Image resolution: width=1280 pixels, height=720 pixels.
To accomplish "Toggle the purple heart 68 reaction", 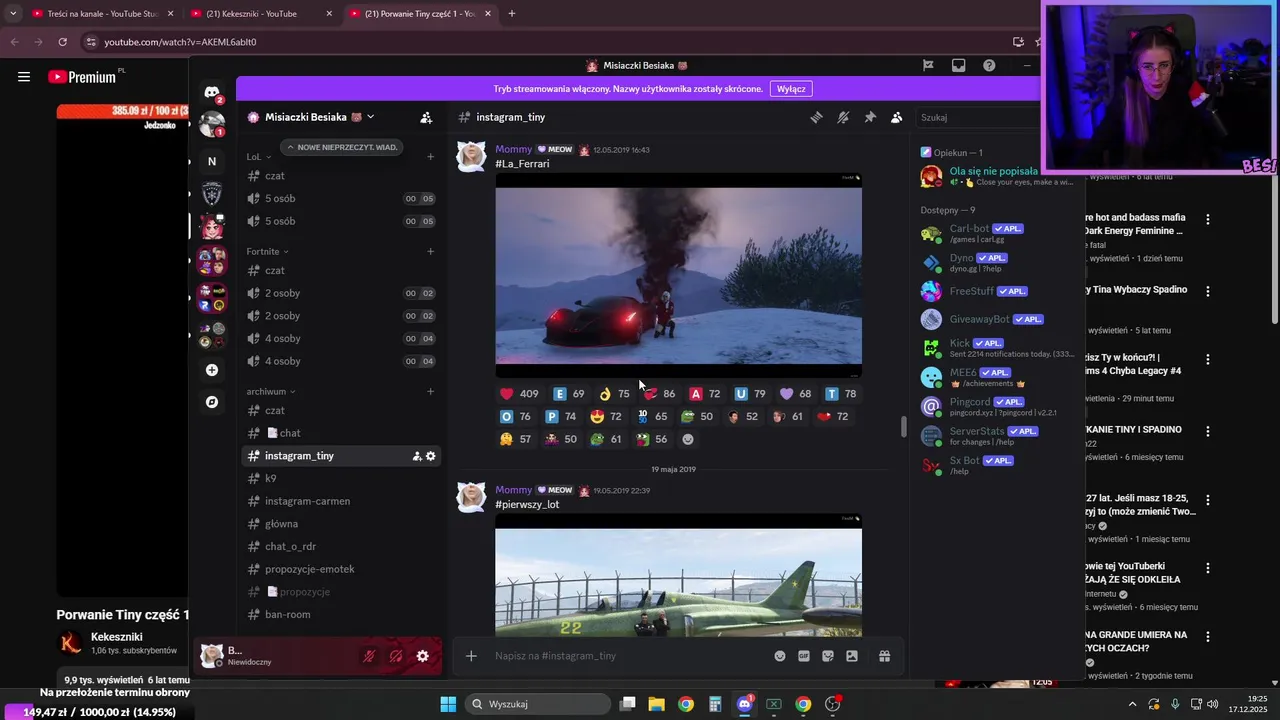I will [x=796, y=394].
